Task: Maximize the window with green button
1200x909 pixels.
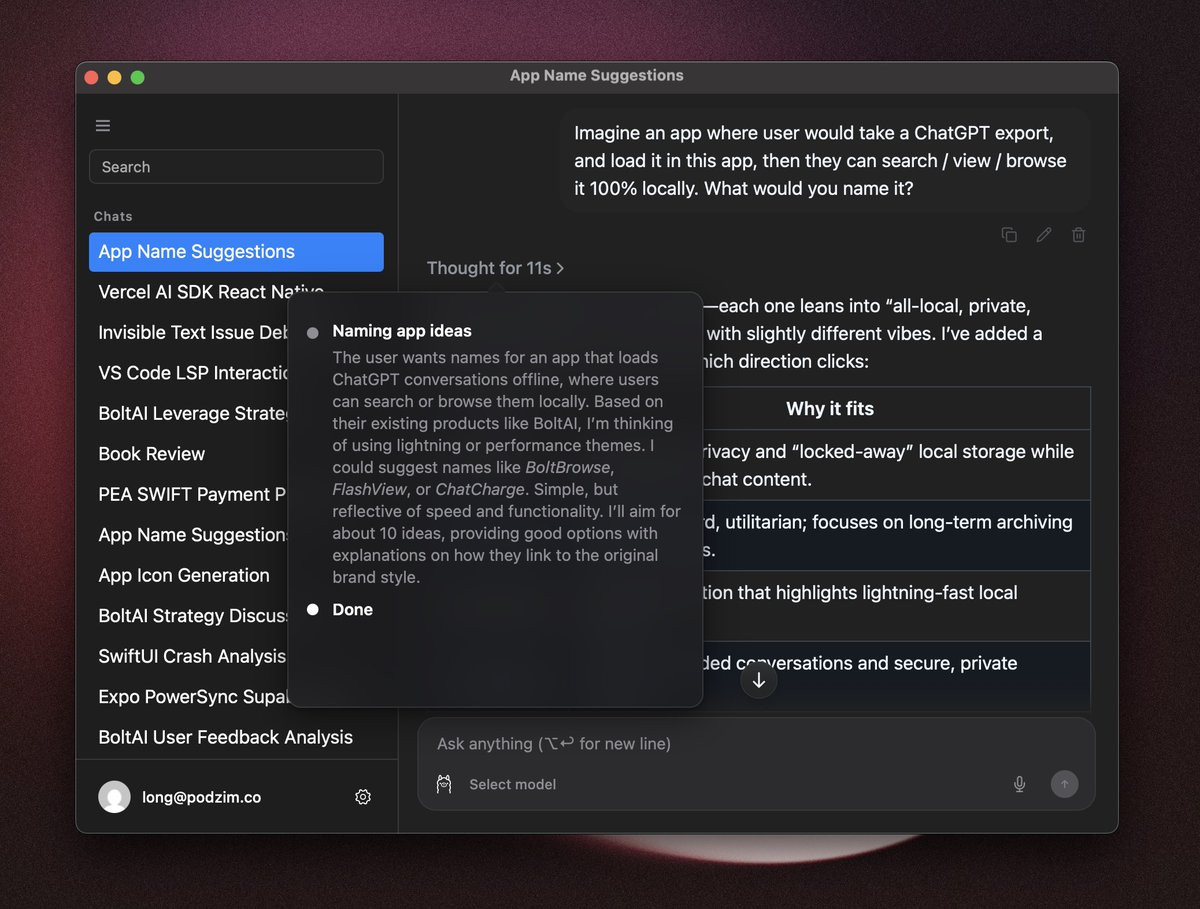Action: 138,77
